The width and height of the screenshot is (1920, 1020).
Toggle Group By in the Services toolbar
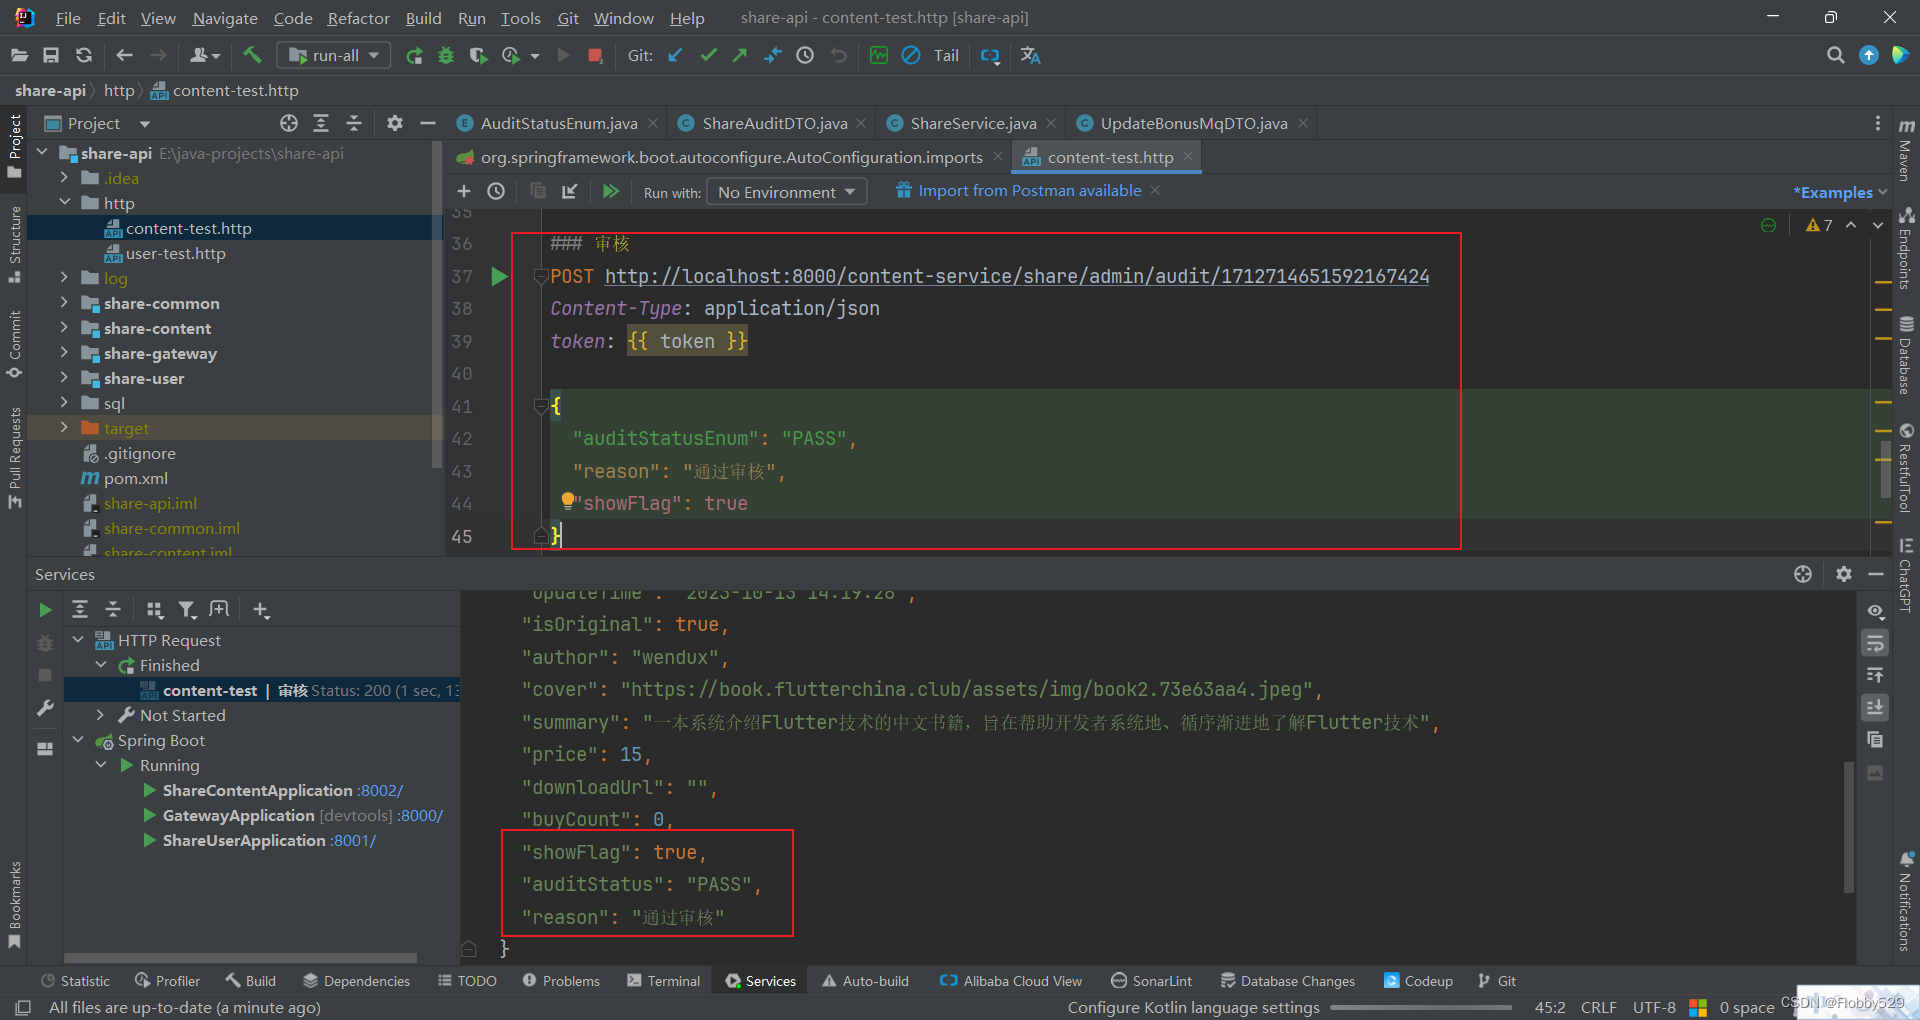click(154, 610)
